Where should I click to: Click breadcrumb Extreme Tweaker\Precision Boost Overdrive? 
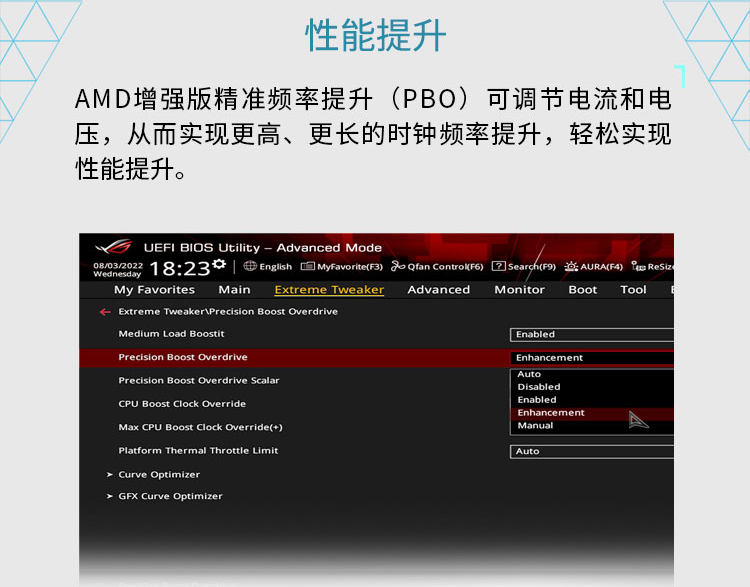pyautogui.click(x=228, y=311)
